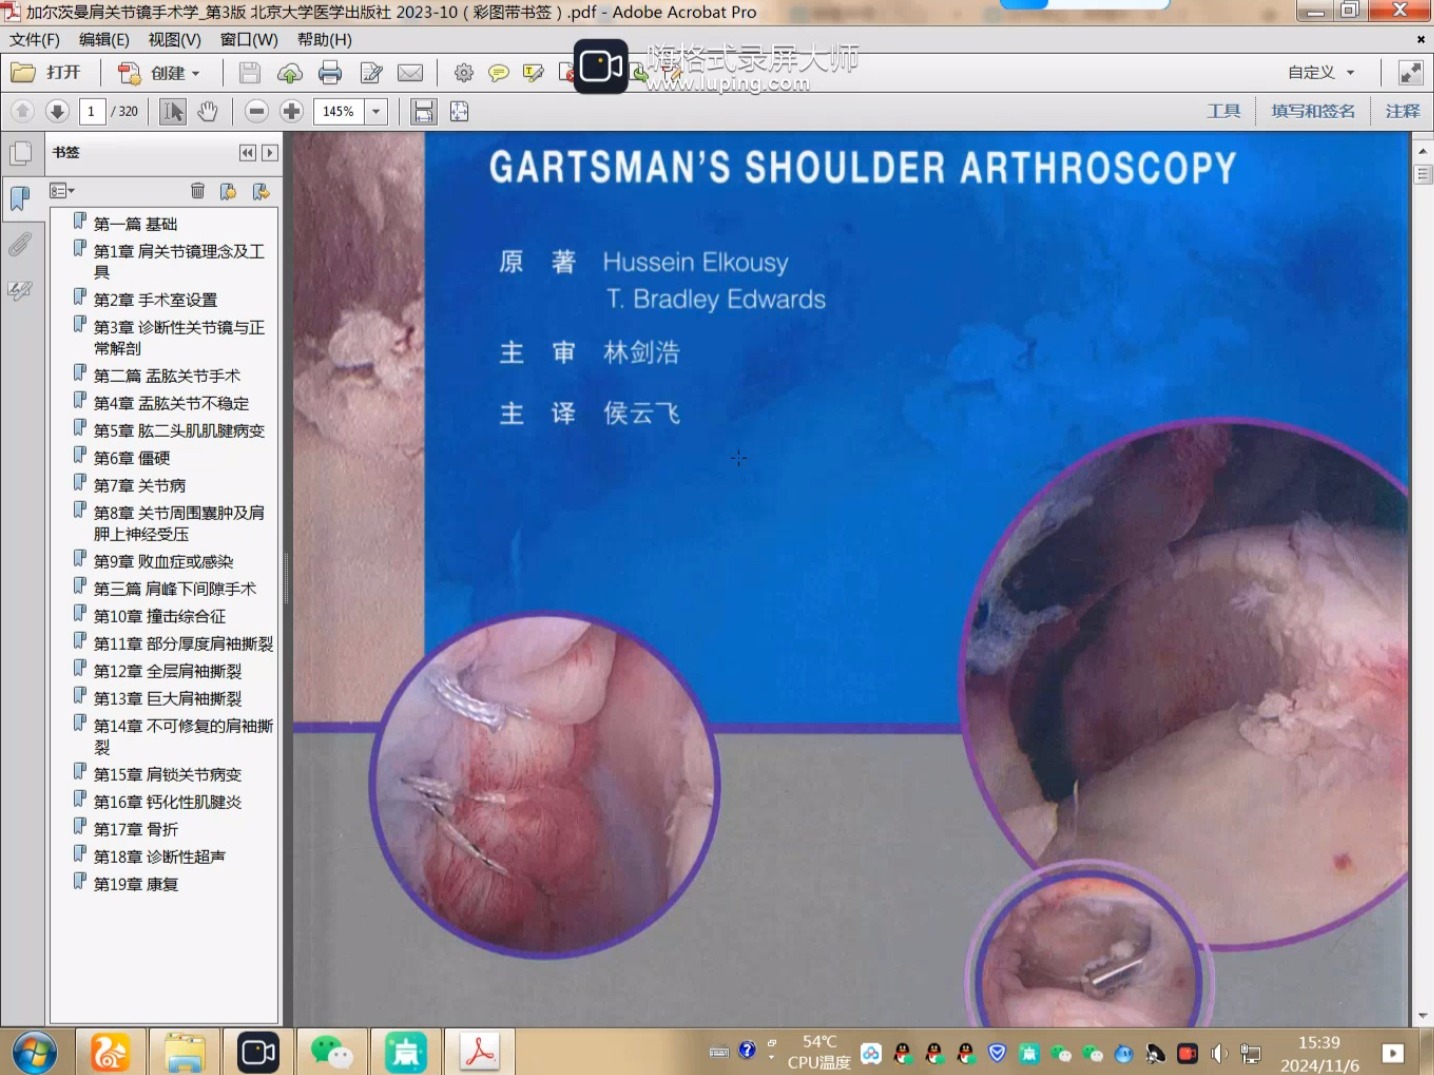
Task: Click the Attachments paperclip panel icon
Action: pos(20,244)
